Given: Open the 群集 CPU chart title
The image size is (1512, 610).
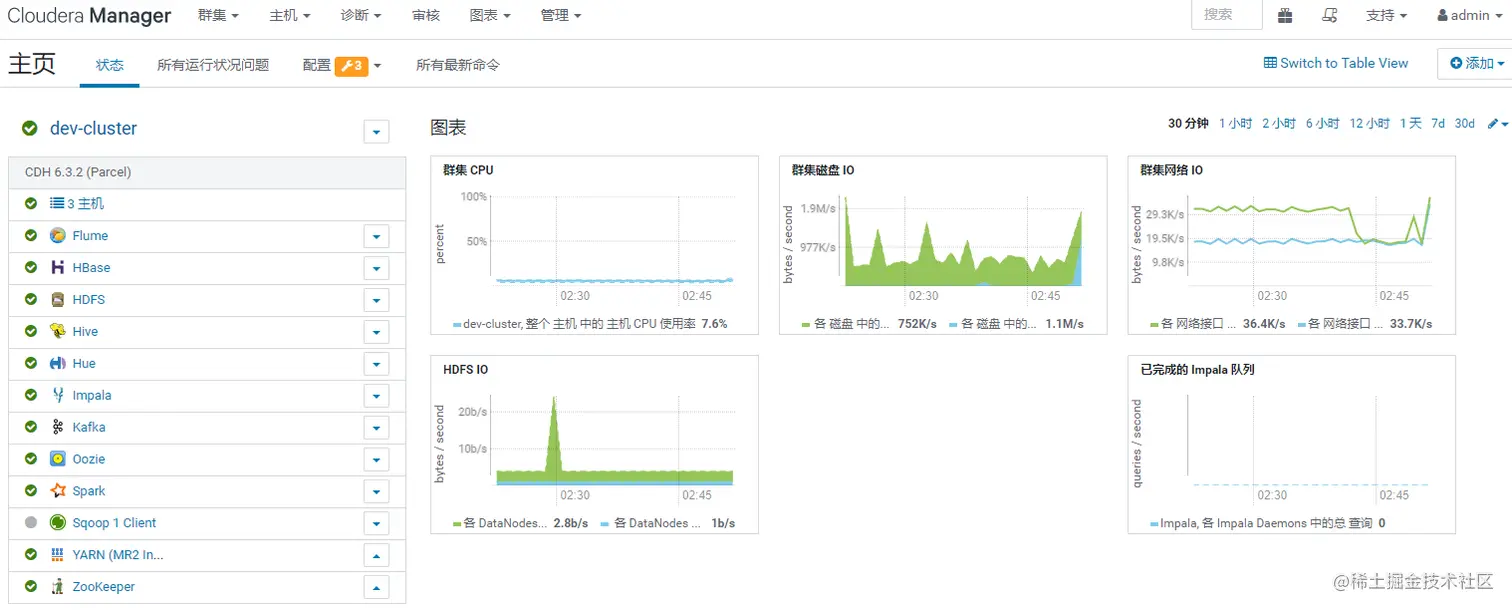Looking at the screenshot, I should click(468, 170).
